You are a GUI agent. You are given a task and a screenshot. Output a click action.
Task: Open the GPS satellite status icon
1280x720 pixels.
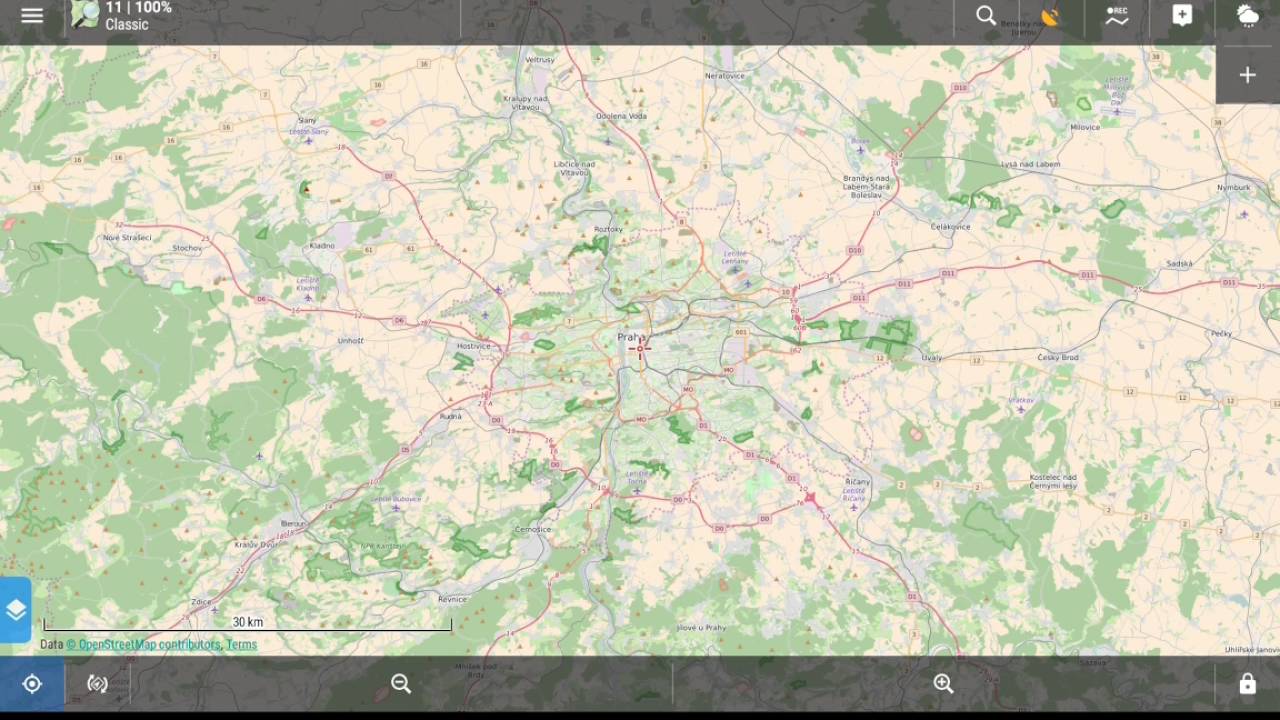pos(1050,16)
